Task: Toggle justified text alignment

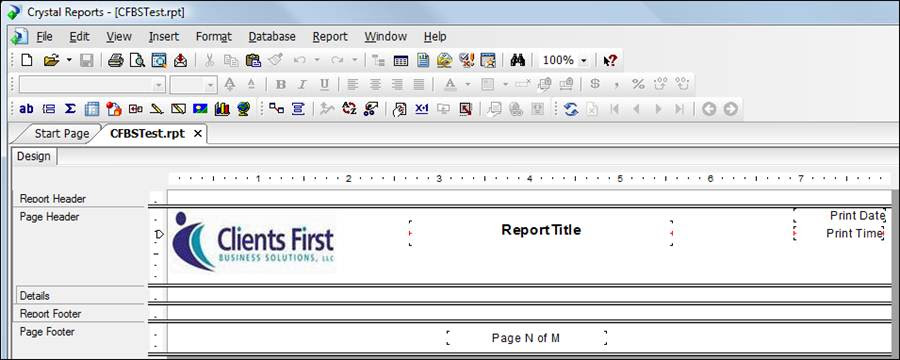Action: [419, 84]
